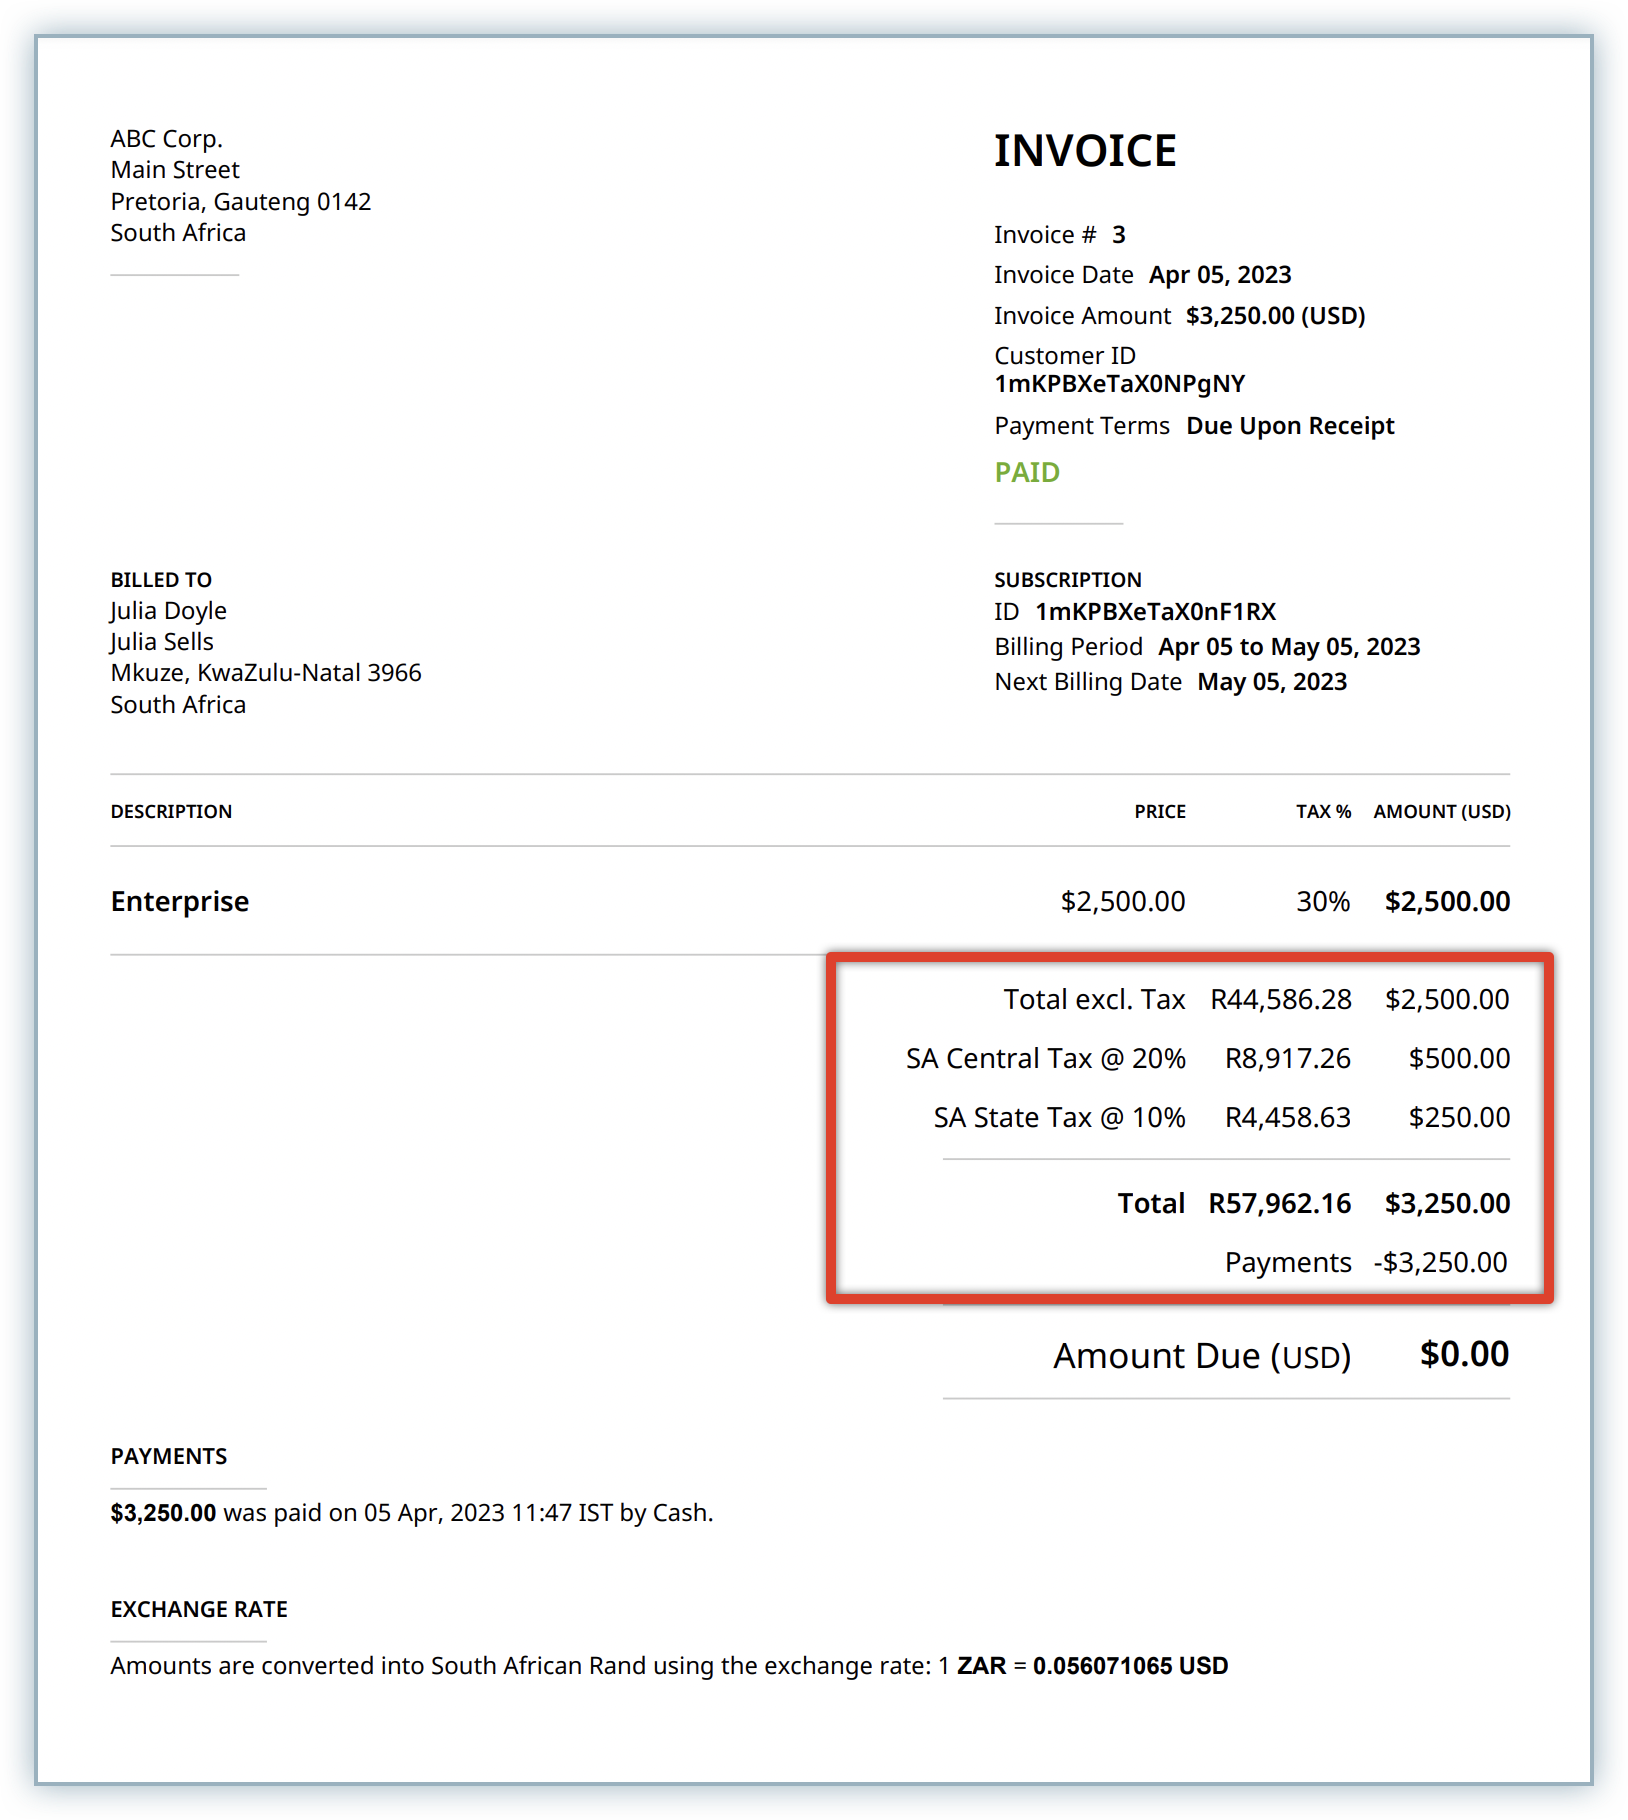Click the SA State Tax rand amount R4,458.63
The width and height of the screenshot is (1628, 1820).
click(x=1287, y=1117)
